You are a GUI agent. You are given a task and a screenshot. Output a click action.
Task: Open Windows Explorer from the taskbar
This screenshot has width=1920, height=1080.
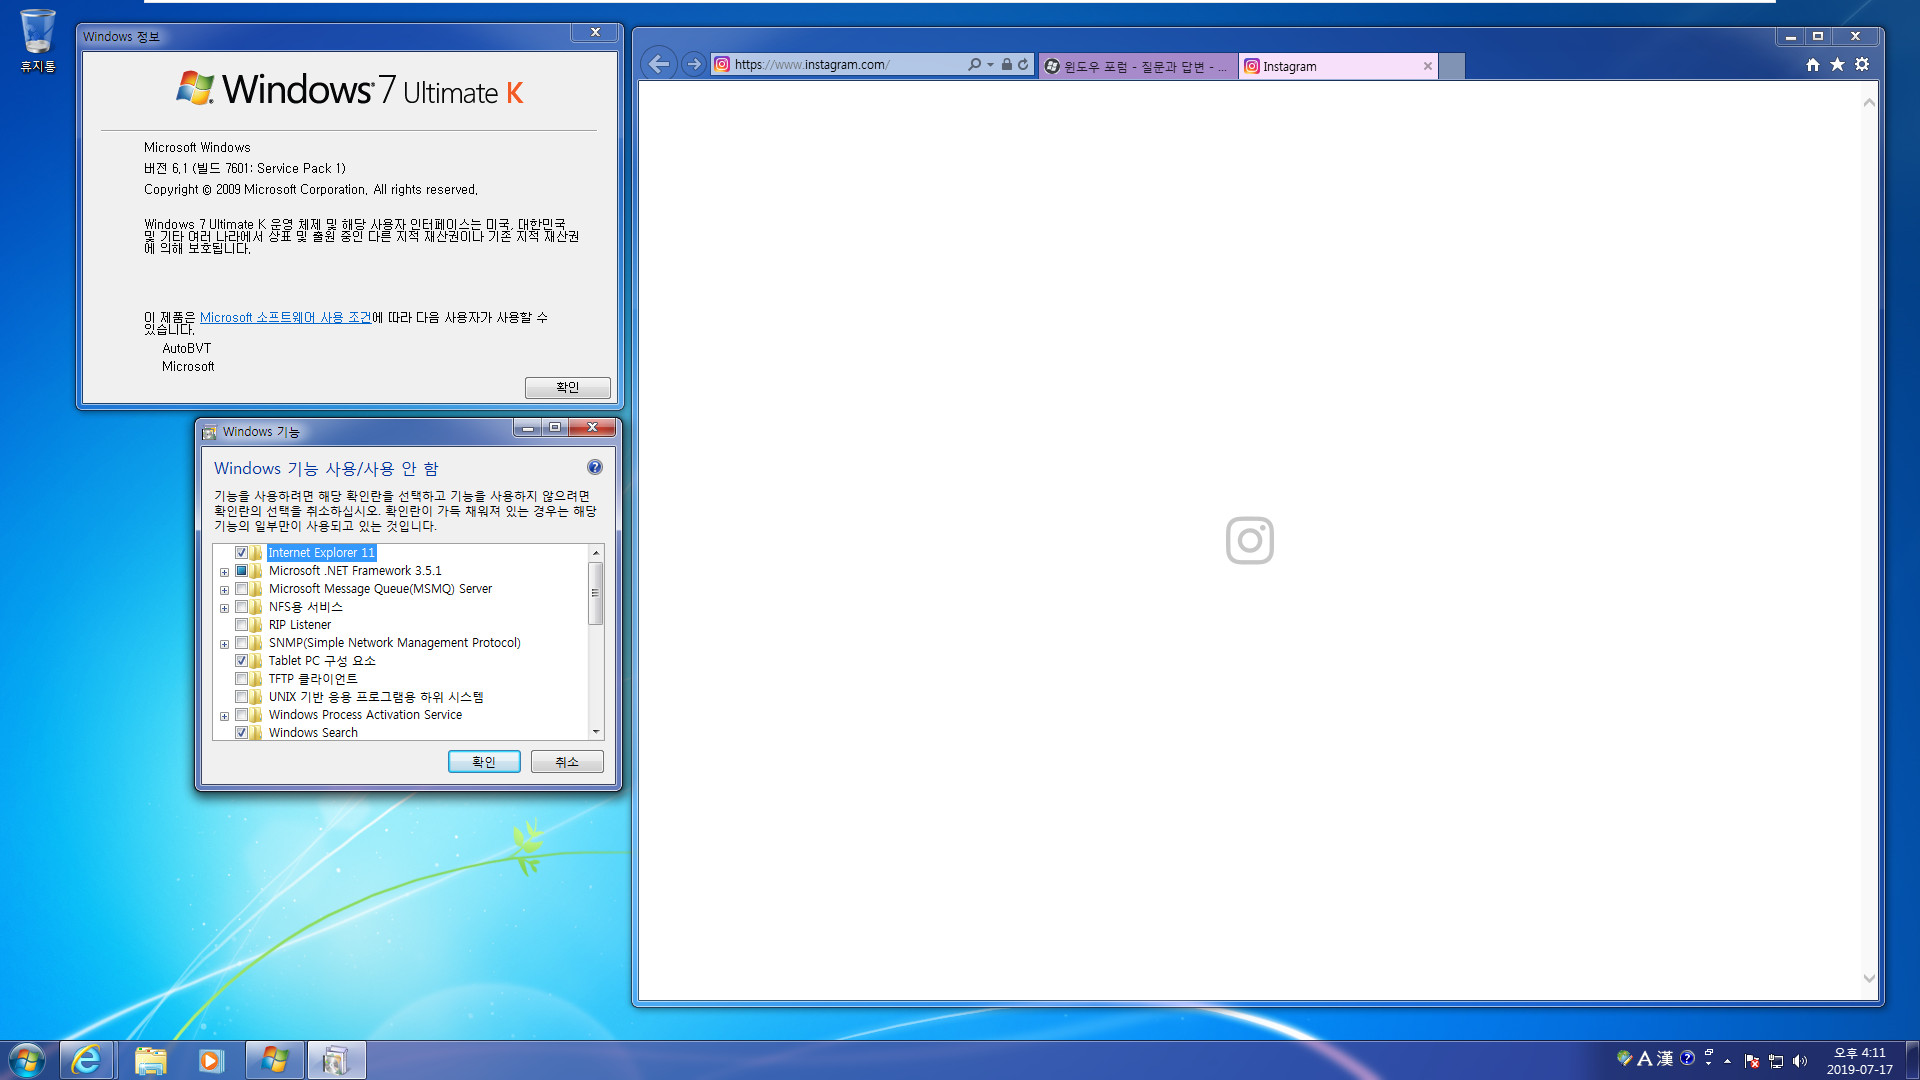tap(150, 1060)
